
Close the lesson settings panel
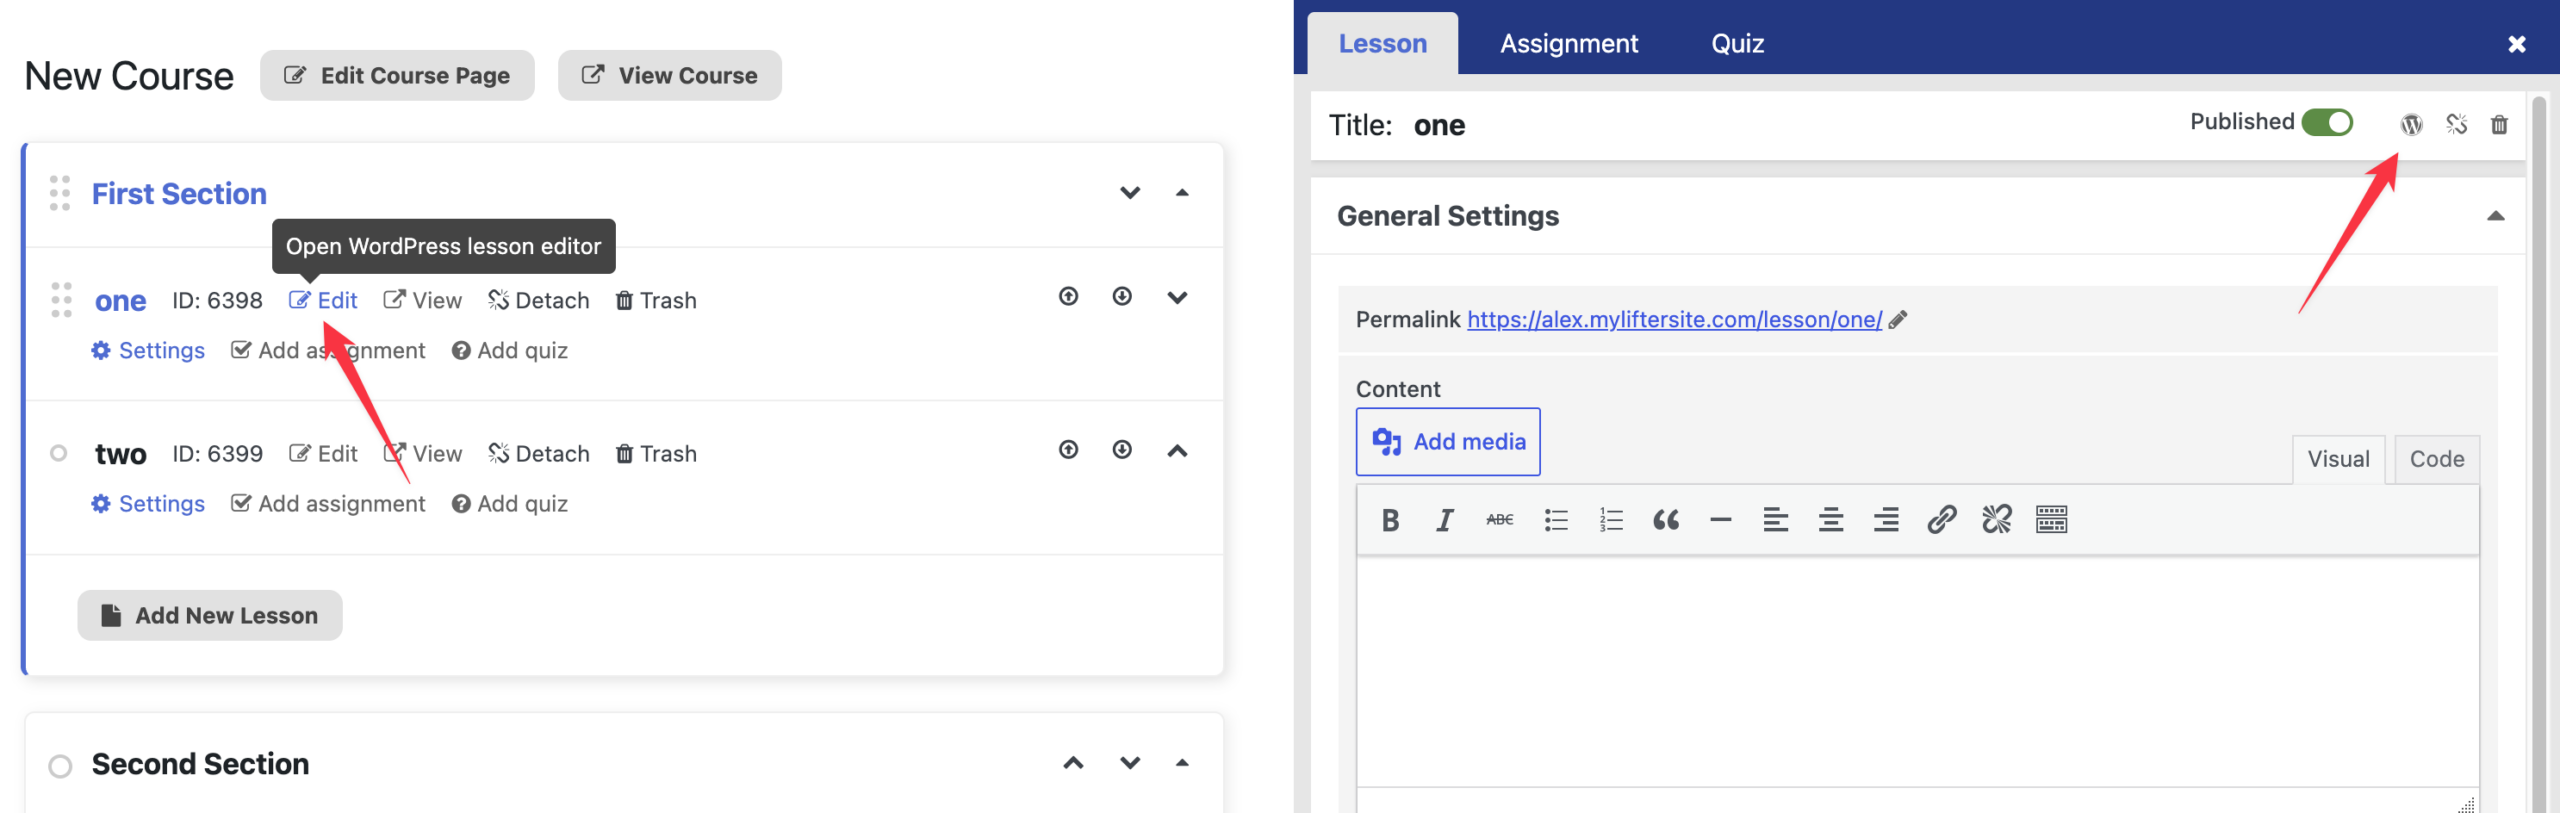(2517, 44)
